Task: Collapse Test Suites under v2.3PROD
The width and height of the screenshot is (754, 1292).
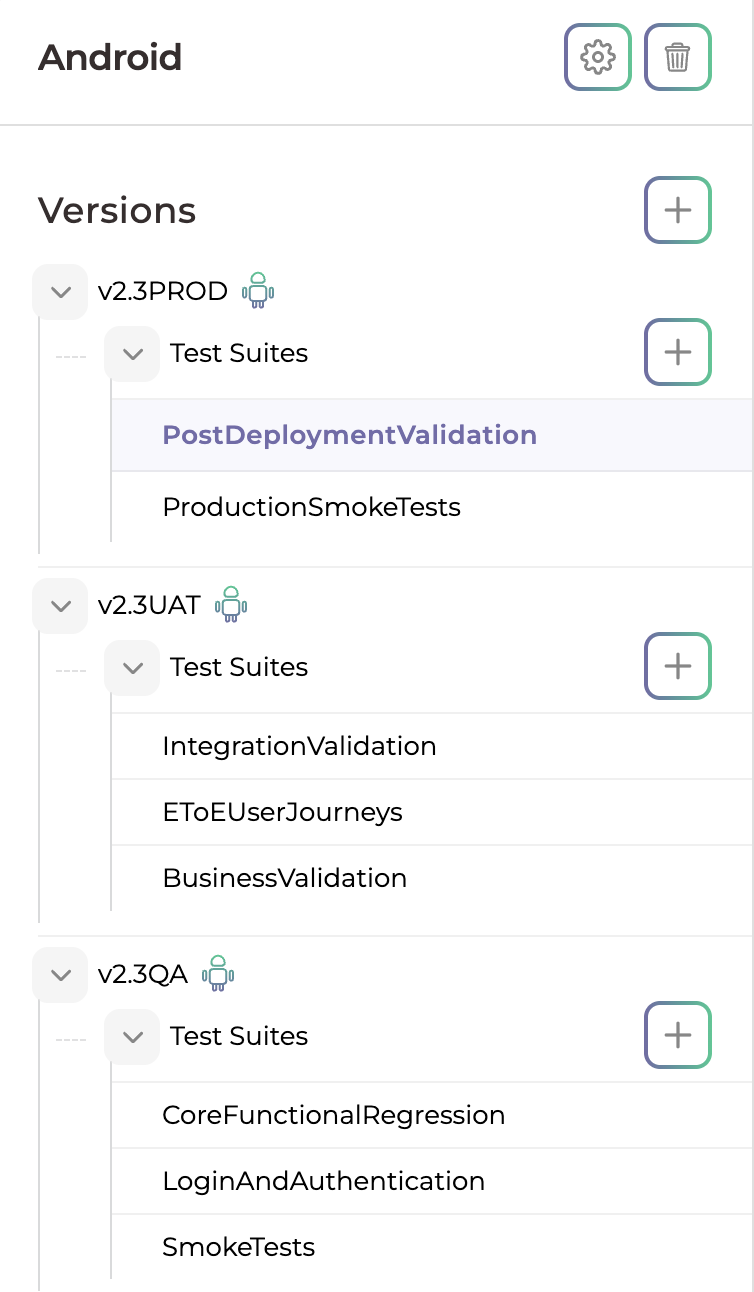Action: click(132, 353)
